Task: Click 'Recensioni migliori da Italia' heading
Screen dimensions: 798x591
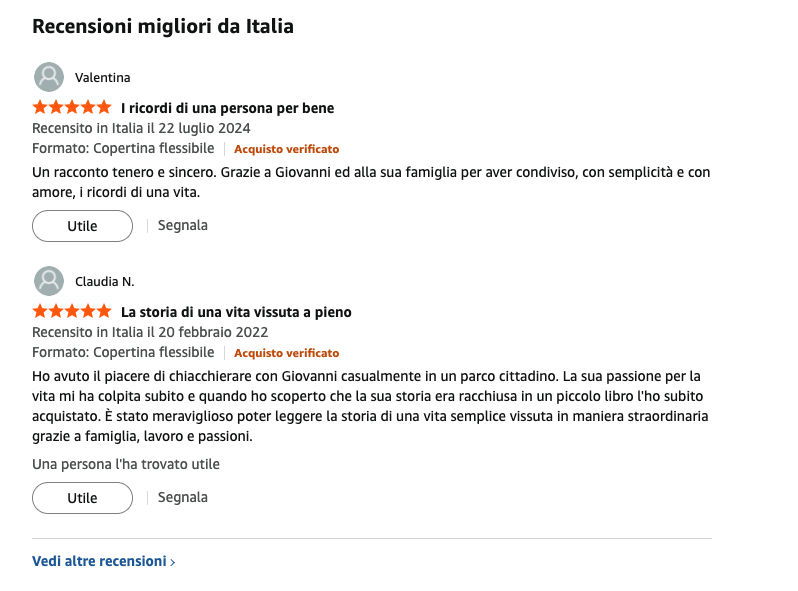Action: point(163,27)
